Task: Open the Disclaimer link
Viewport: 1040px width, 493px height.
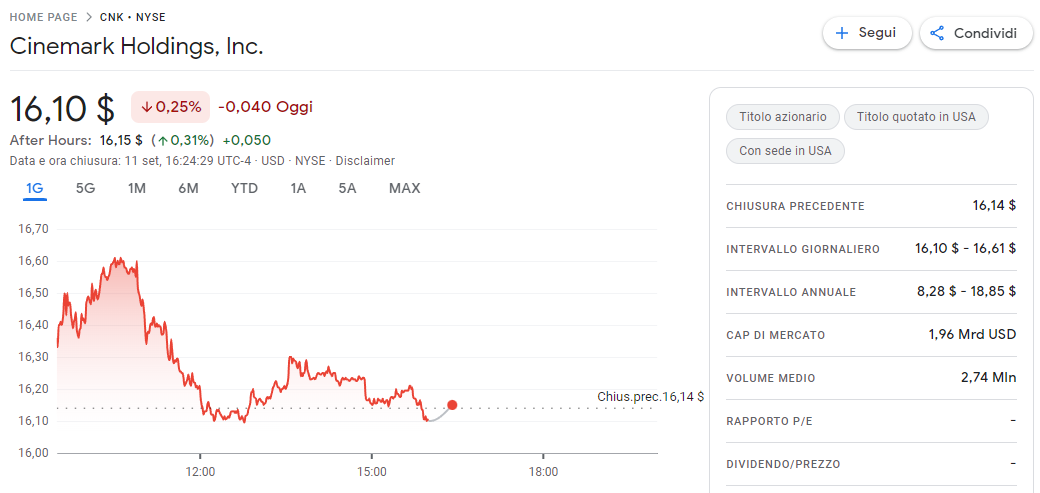Action: [365, 161]
